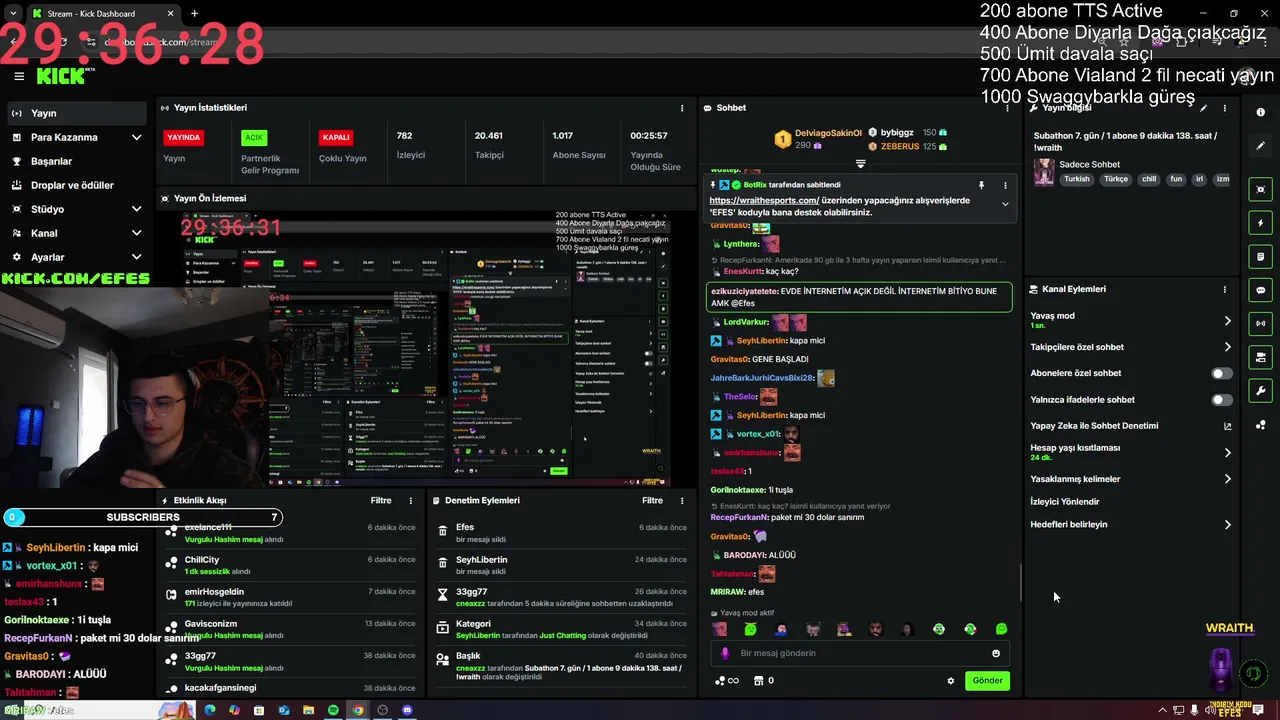Viewport: 1280px width, 720px height.
Task: Toggle the lightning bolt widget in the right toolbar
Action: [1261, 223]
